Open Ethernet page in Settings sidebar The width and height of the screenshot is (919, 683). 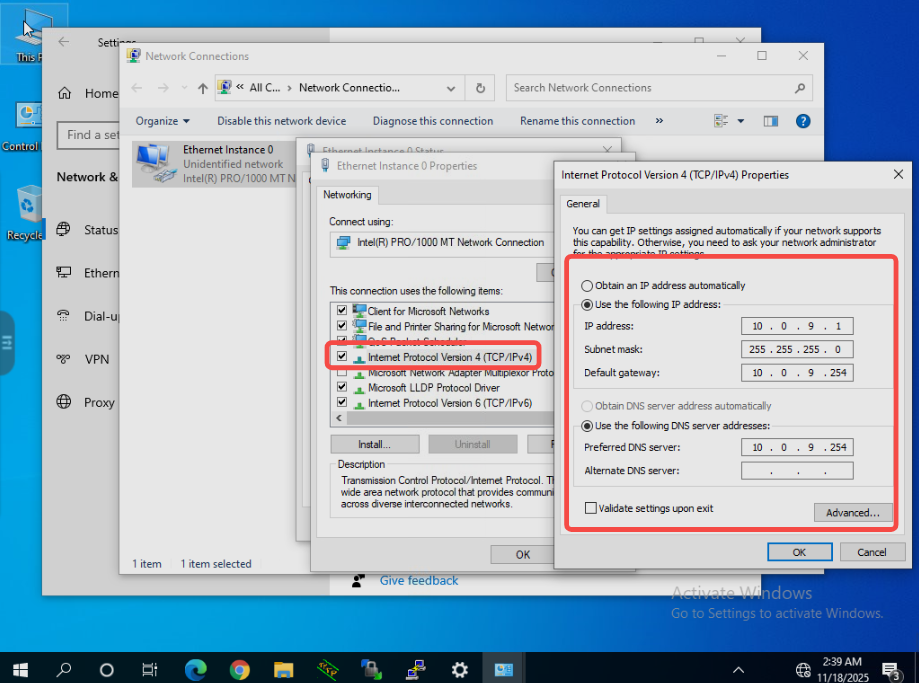88,273
